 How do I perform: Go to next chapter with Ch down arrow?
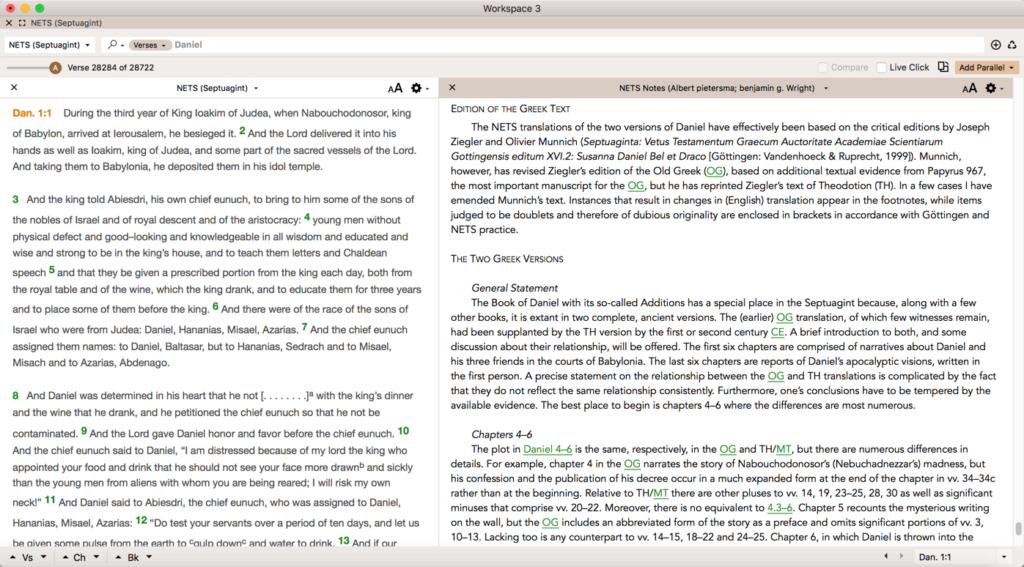96,557
